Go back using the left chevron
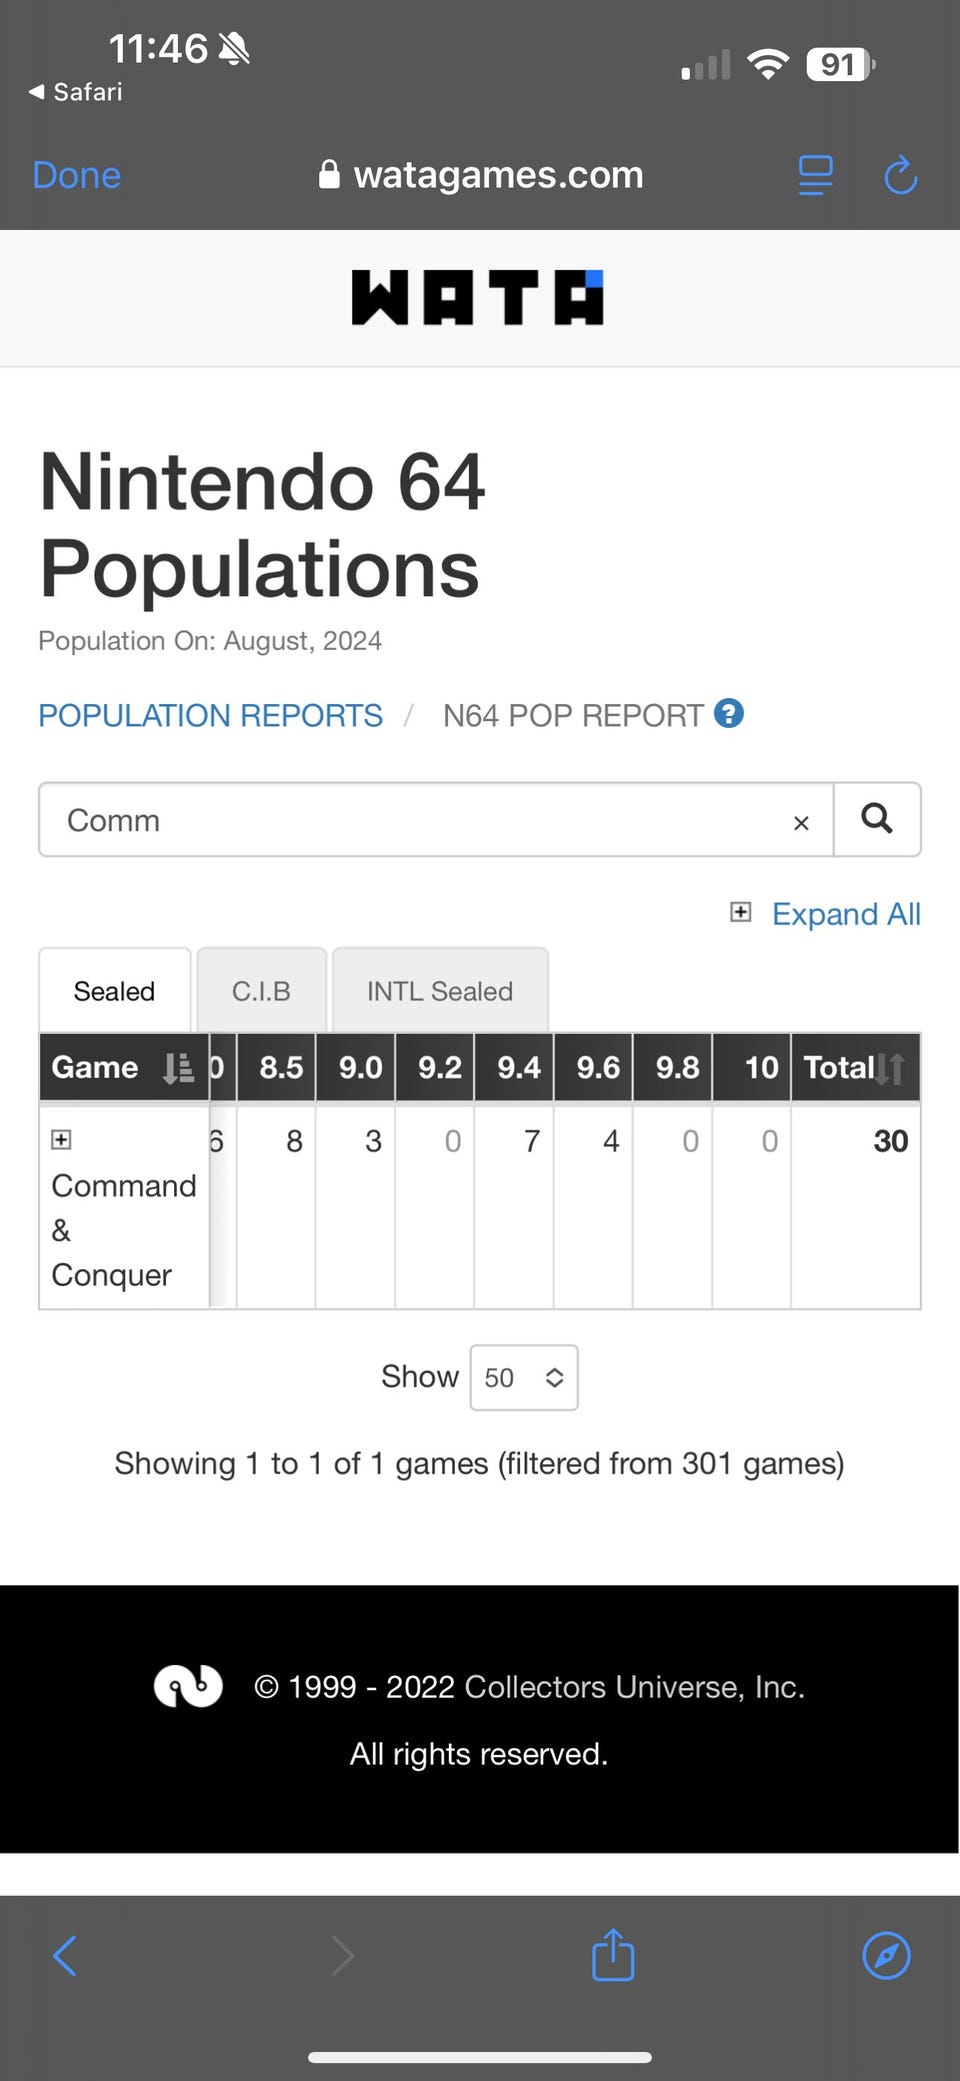The image size is (960, 2081). tap(65, 1955)
